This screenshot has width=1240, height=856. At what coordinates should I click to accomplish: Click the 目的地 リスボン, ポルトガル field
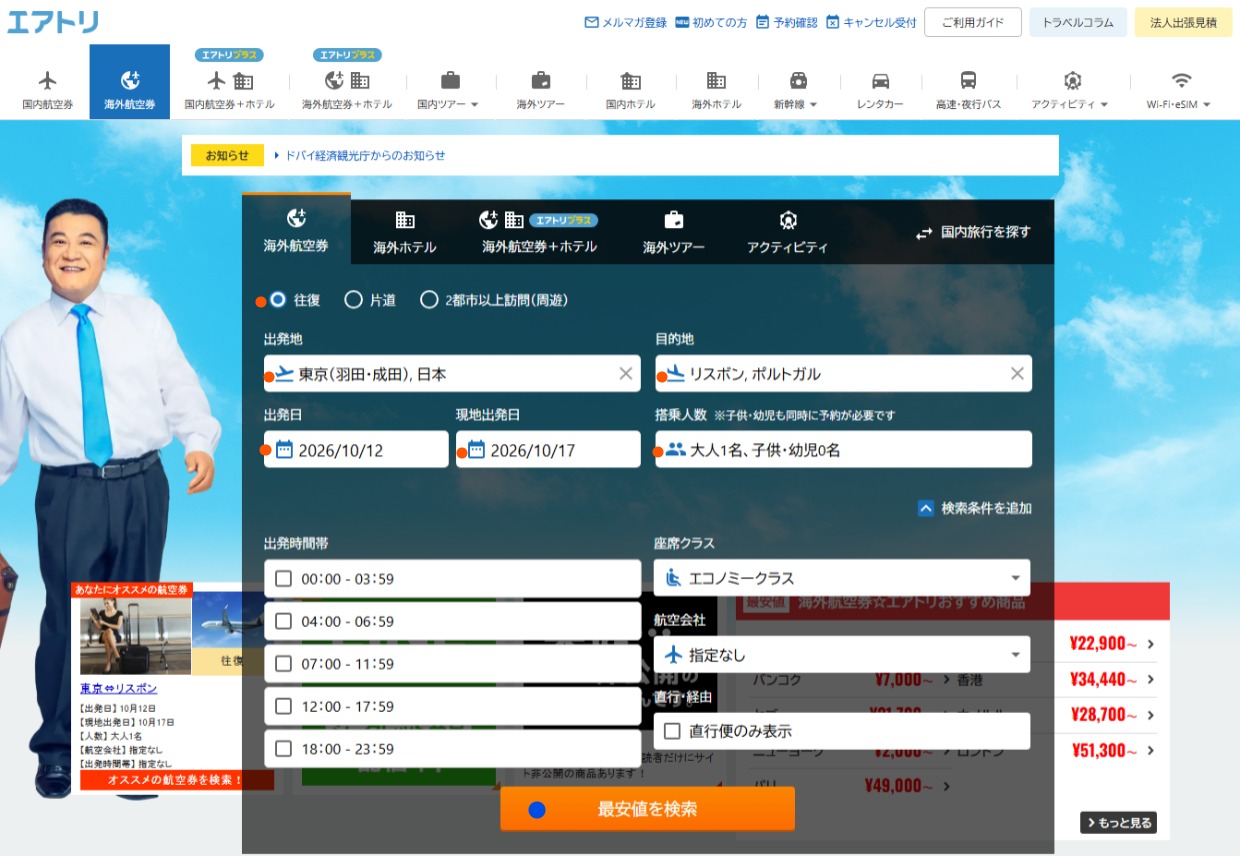[x=843, y=374]
